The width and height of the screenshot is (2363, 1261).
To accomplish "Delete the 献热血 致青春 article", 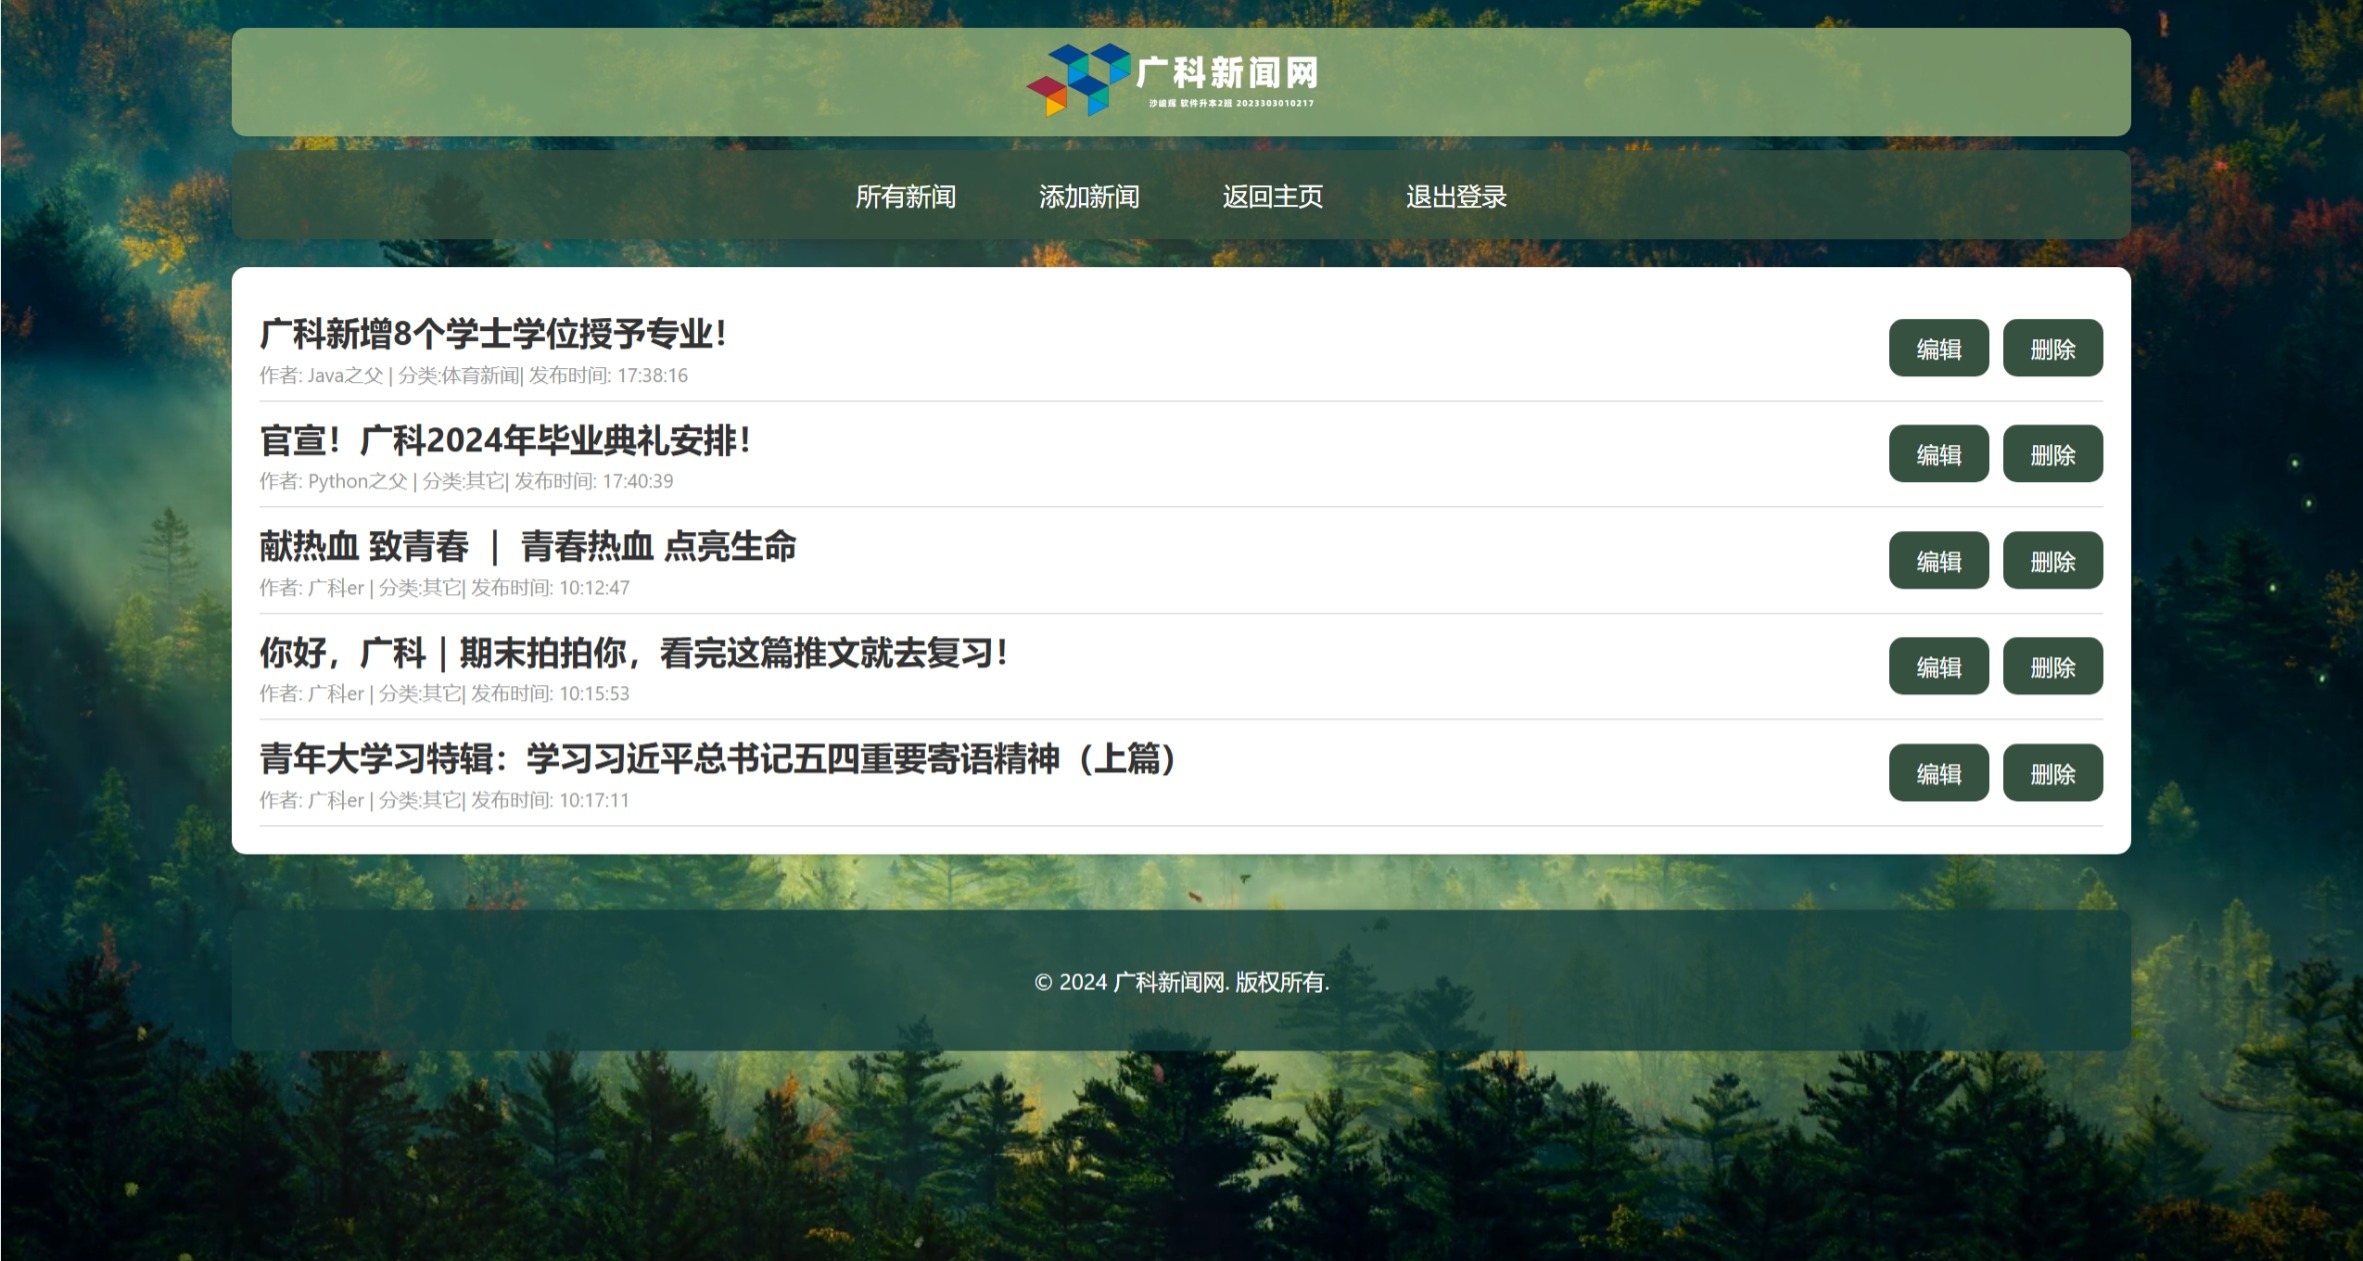I will [2052, 561].
